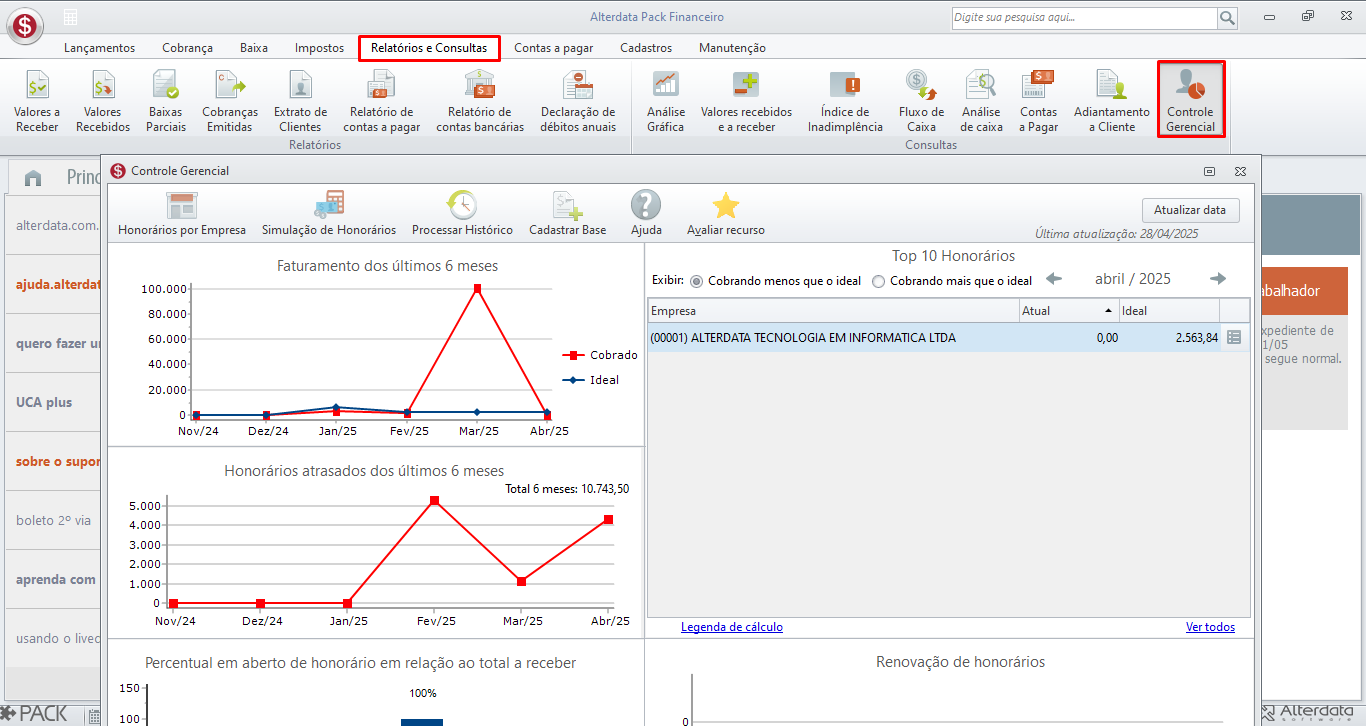The width and height of the screenshot is (1366, 726).
Task: Click Atualizar data button
Action: (1190, 210)
